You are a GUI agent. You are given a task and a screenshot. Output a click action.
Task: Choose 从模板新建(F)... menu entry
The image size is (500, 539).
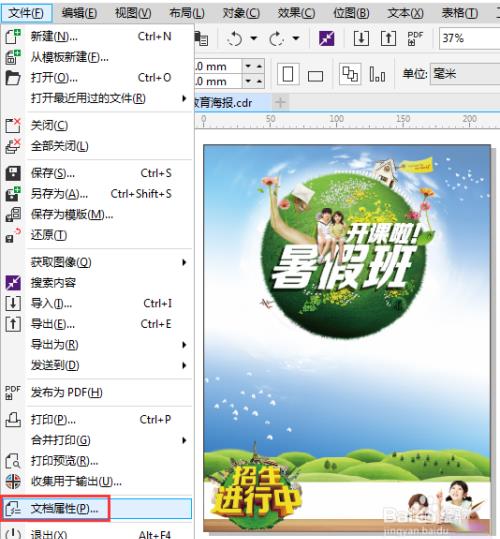[x=97, y=57]
